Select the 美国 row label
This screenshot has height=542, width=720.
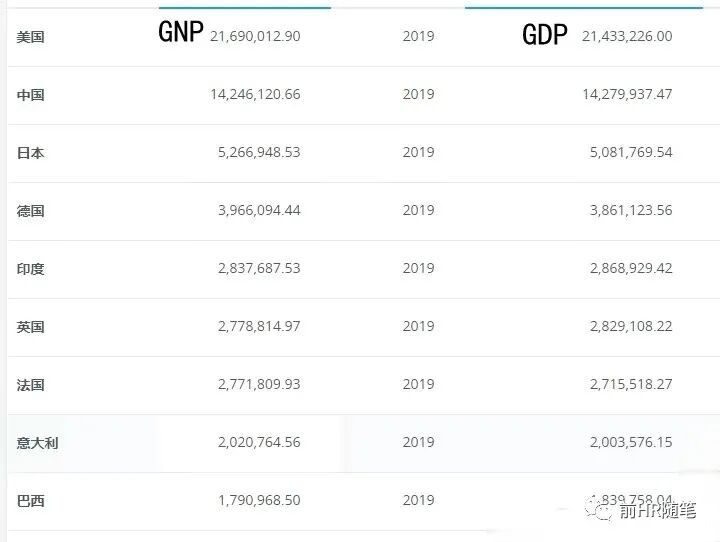point(31,37)
